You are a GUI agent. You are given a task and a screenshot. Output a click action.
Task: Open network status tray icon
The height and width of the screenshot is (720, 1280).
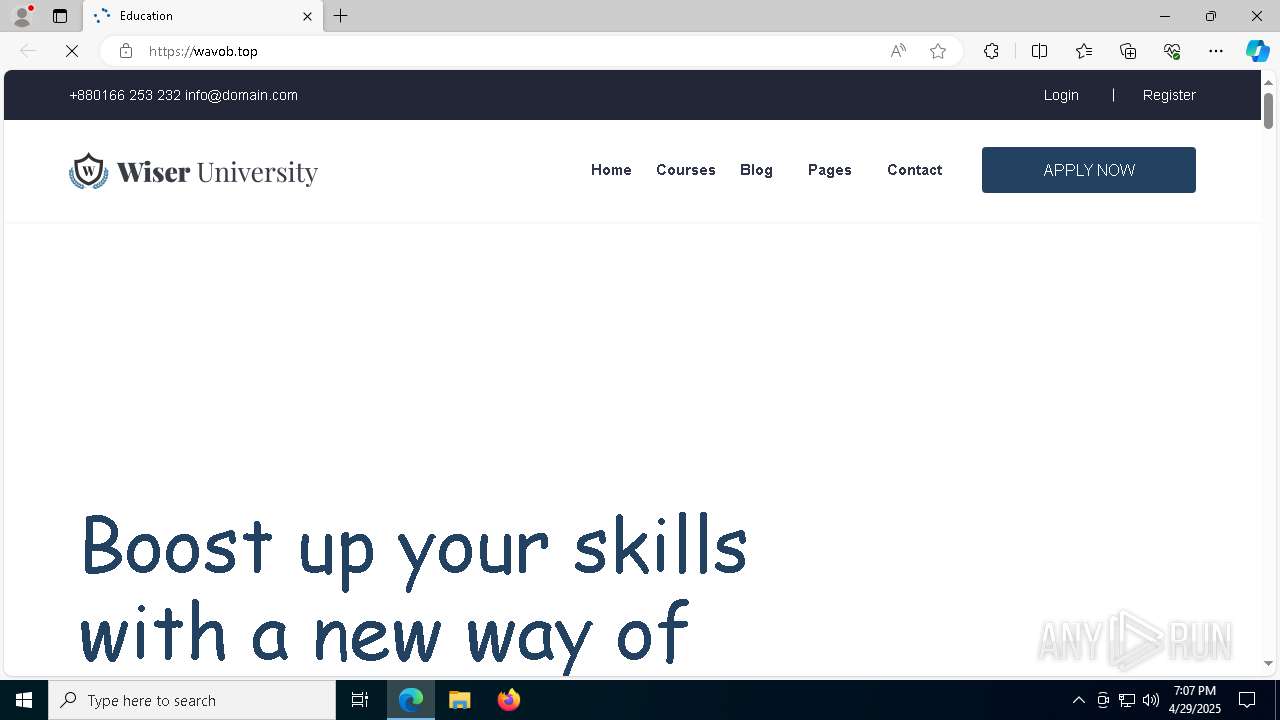(1127, 700)
